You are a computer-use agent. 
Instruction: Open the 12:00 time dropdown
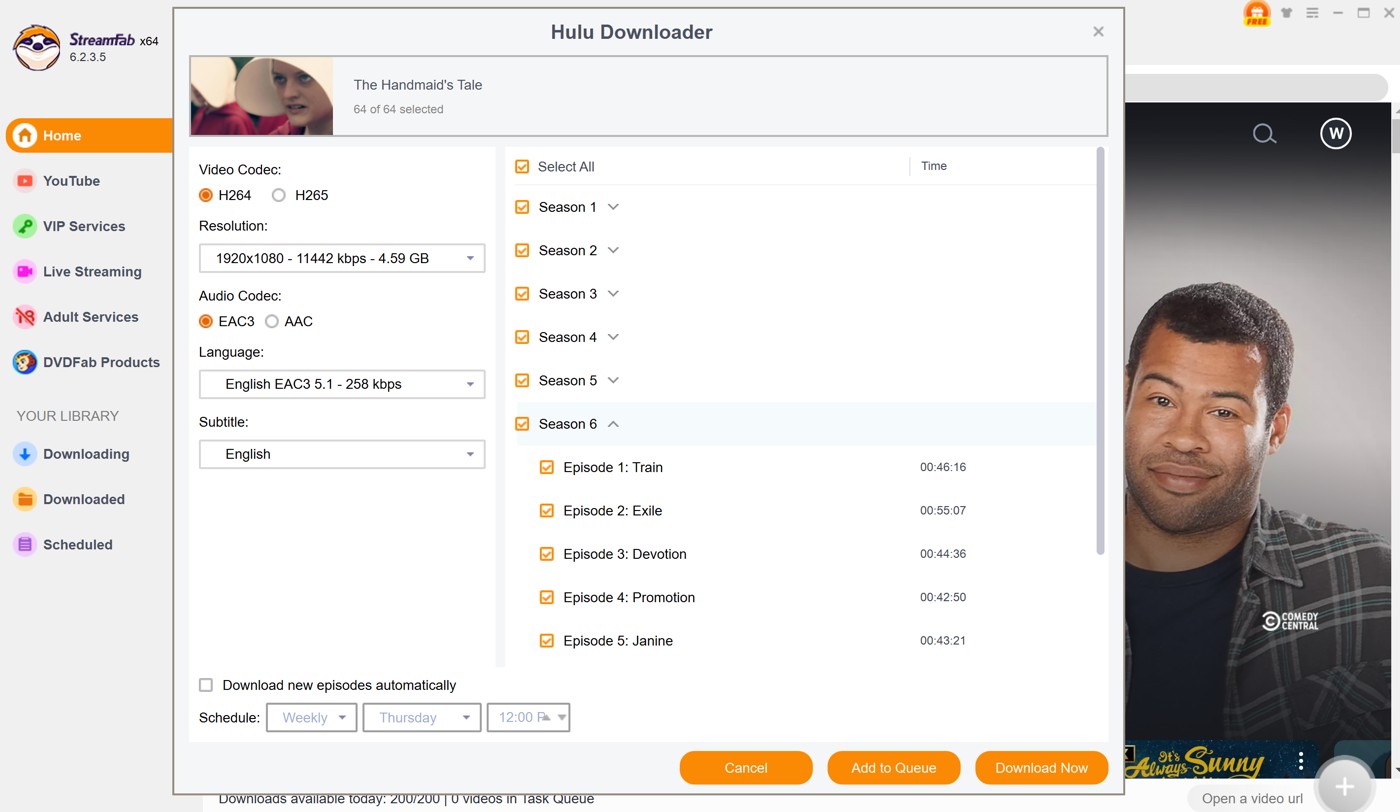[528, 717]
